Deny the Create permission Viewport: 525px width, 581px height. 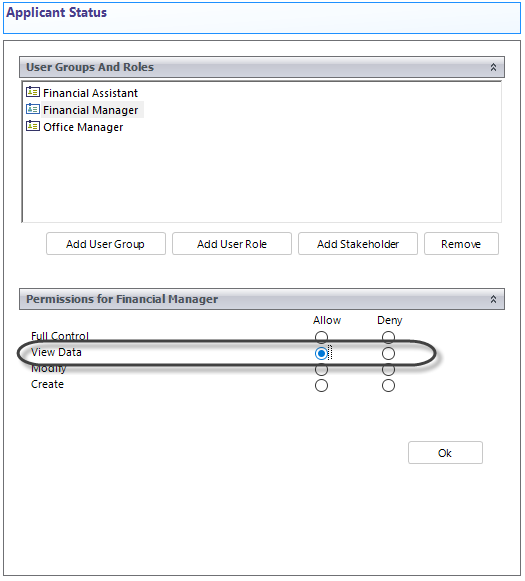[x=388, y=386]
